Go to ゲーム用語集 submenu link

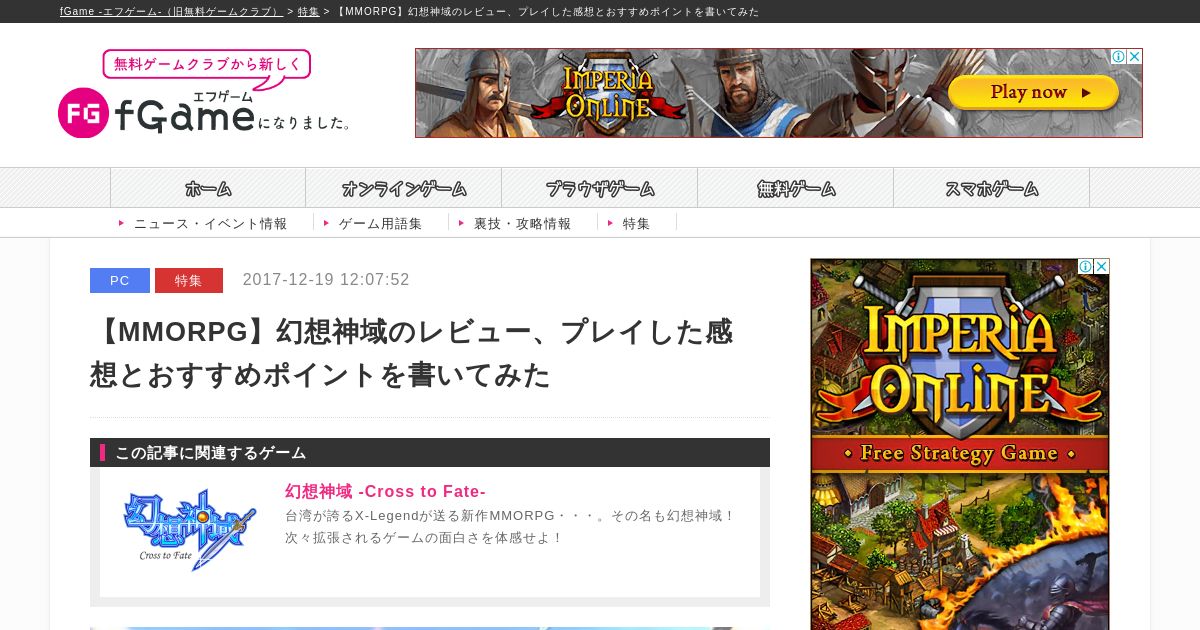380,223
